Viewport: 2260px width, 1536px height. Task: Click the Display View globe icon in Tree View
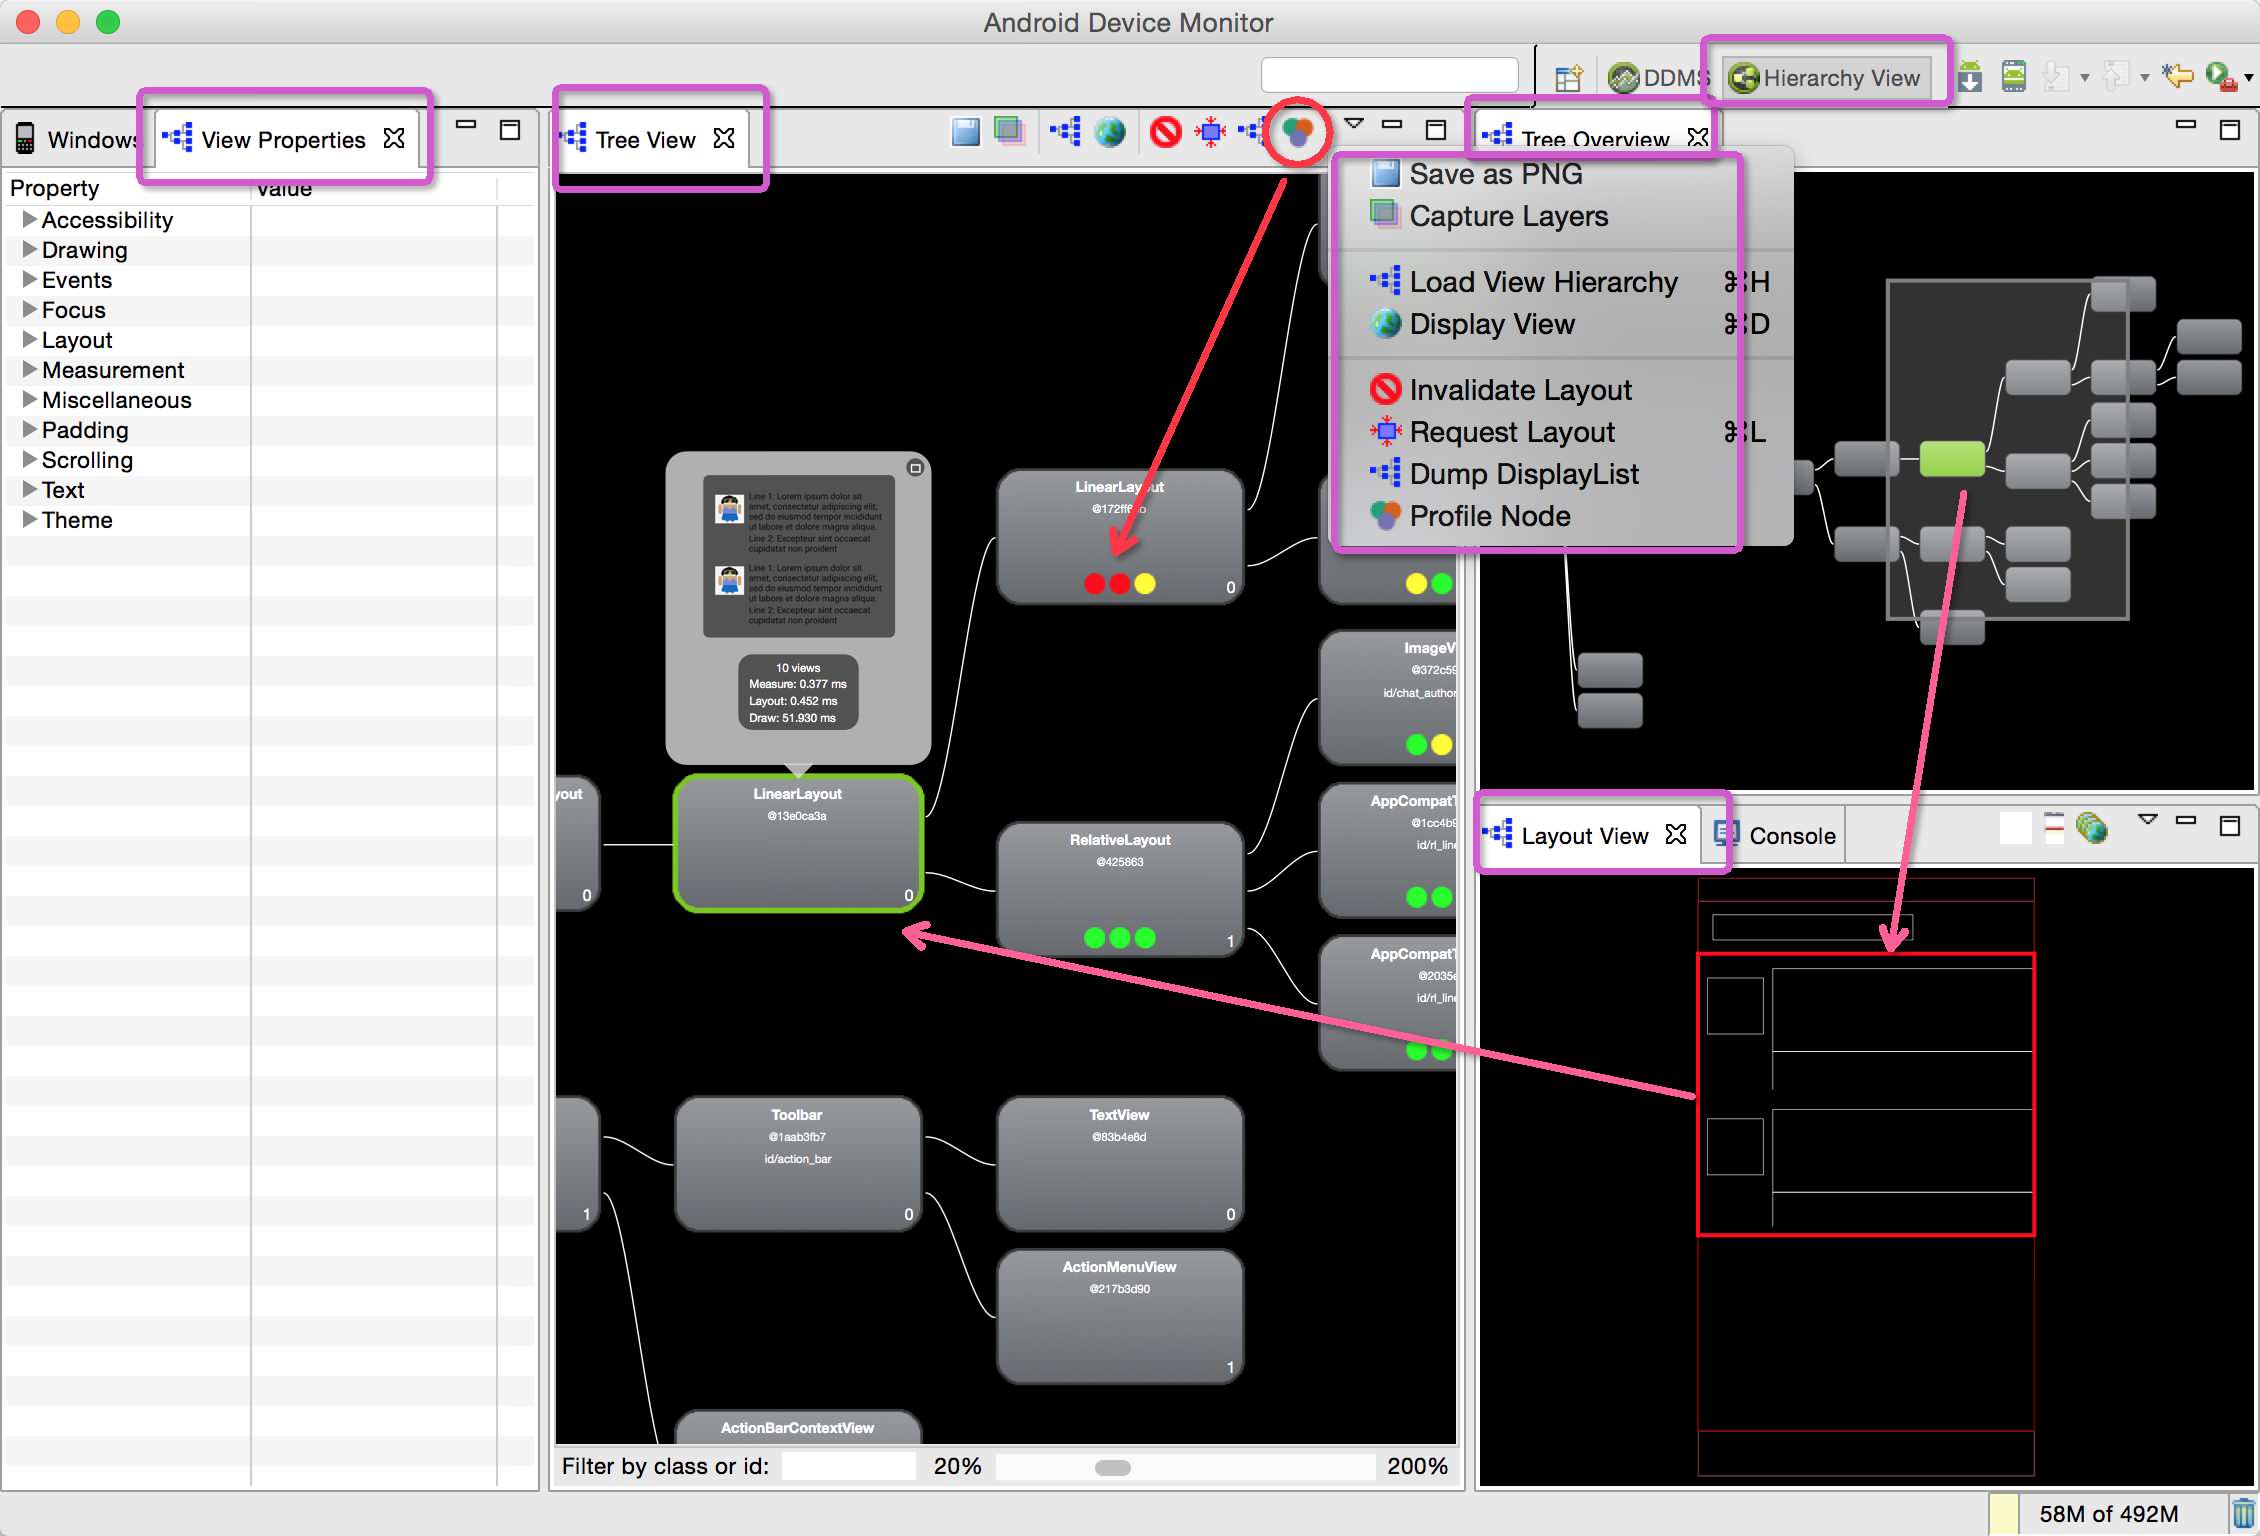[1110, 132]
